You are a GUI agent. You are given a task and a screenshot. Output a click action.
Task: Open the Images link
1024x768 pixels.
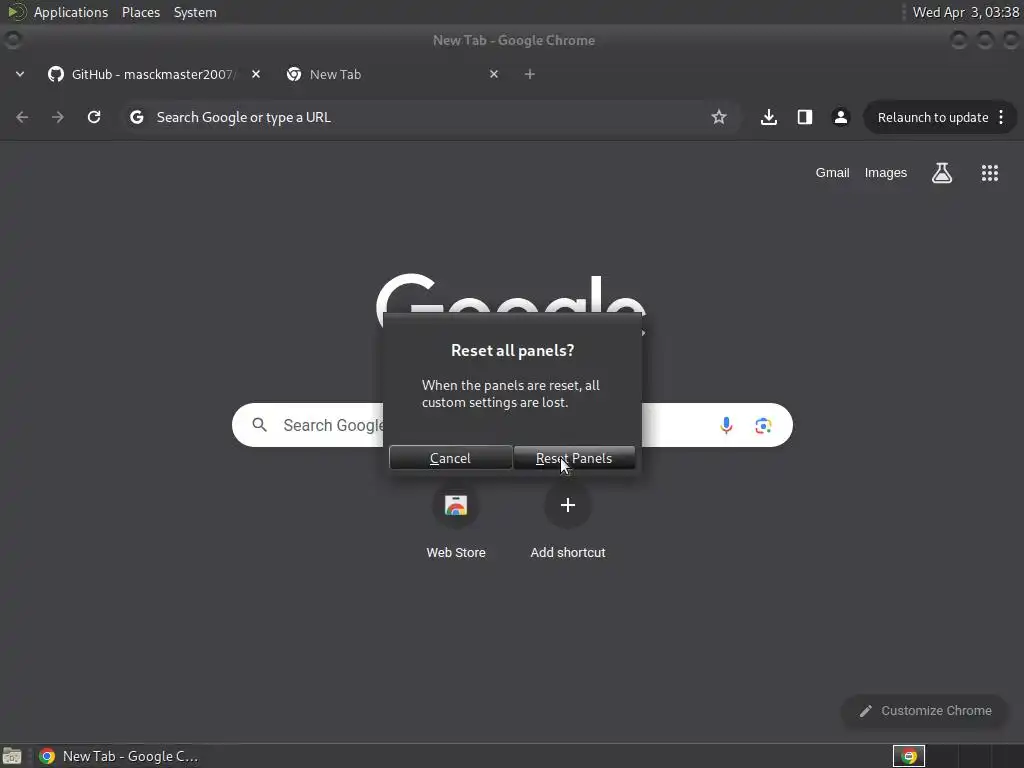click(886, 172)
